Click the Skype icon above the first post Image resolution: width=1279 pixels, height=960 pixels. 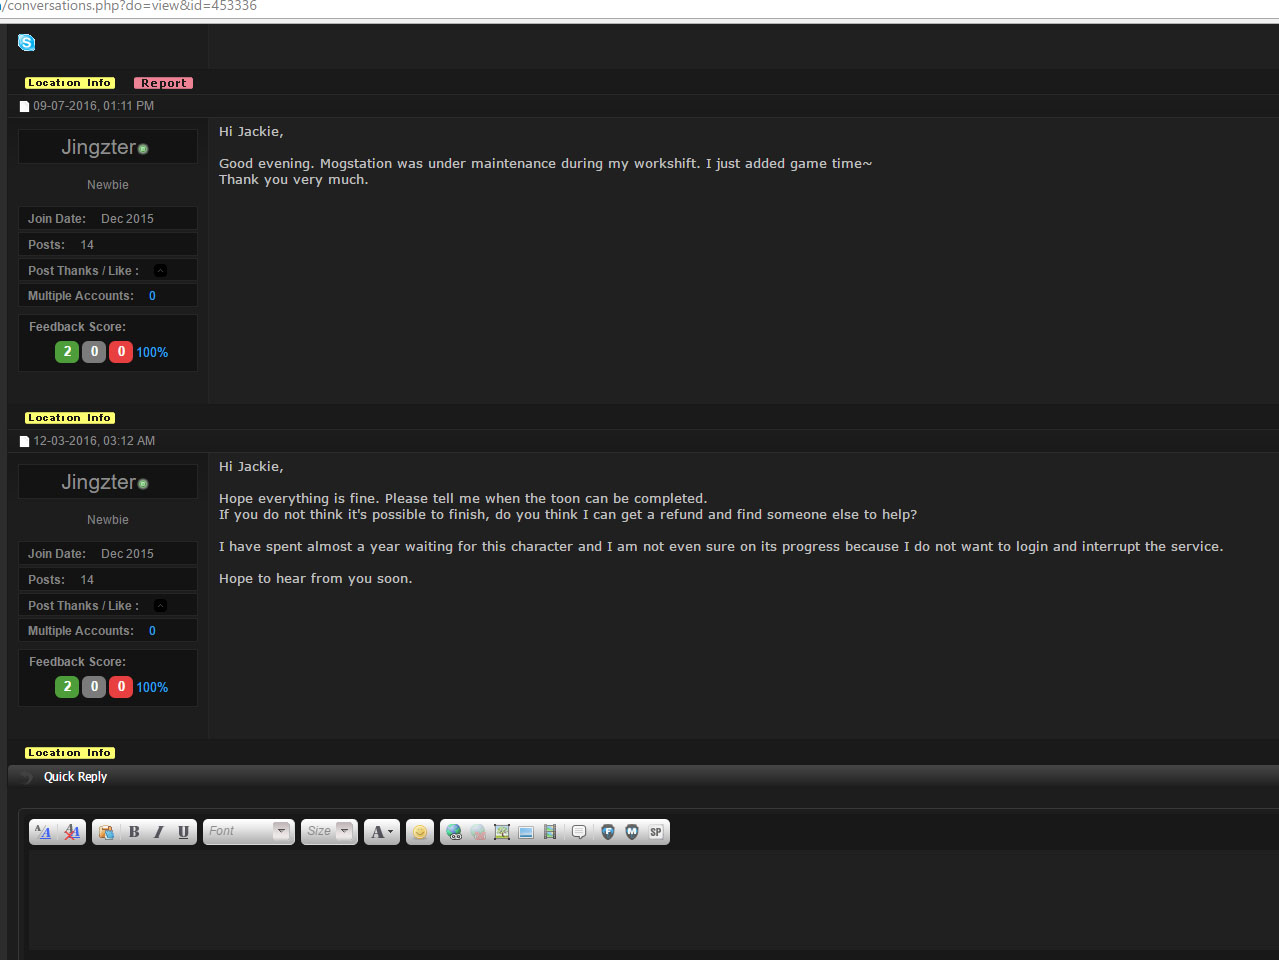[26, 42]
